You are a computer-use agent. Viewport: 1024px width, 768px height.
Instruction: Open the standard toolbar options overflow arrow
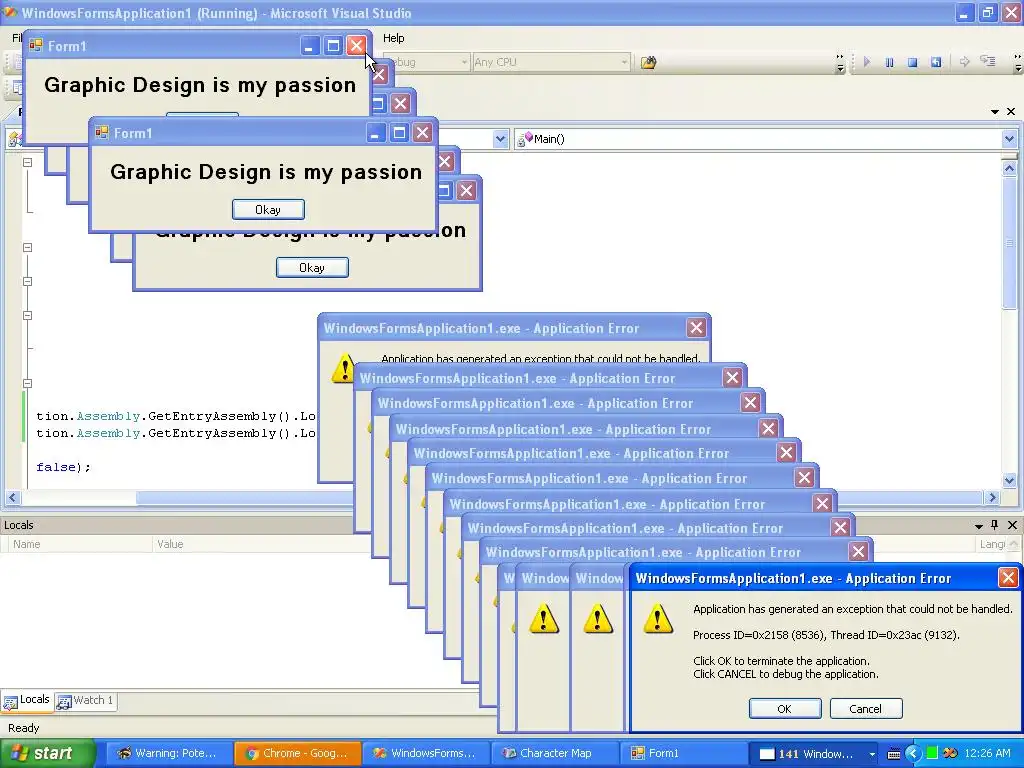coord(840,63)
